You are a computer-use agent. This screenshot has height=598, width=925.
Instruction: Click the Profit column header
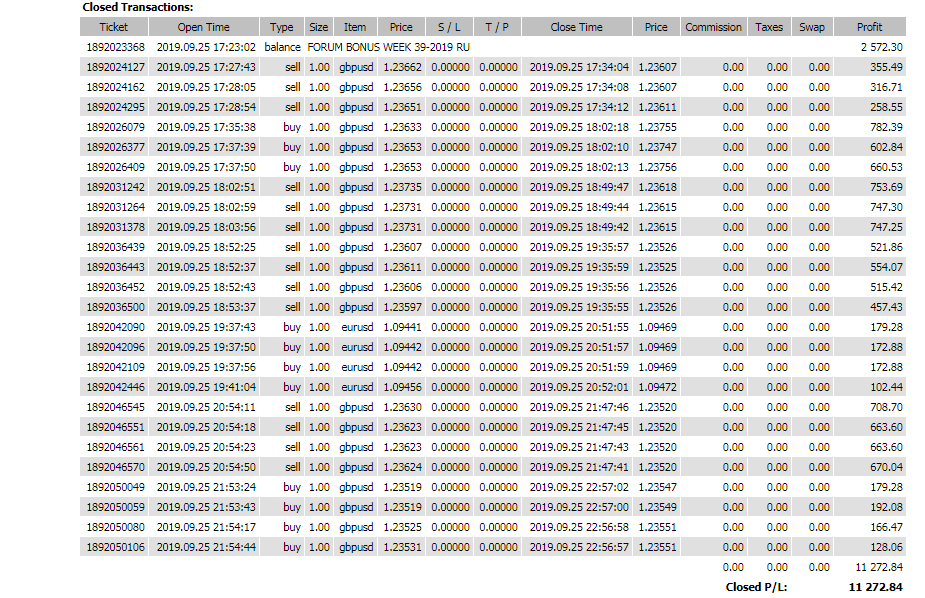point(870,27)
